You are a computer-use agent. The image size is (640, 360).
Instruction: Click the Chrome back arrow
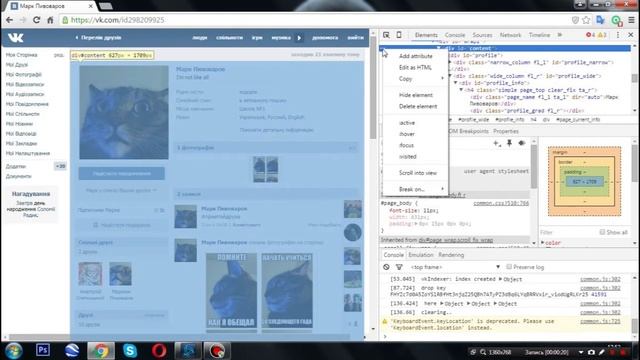point(9,20)
